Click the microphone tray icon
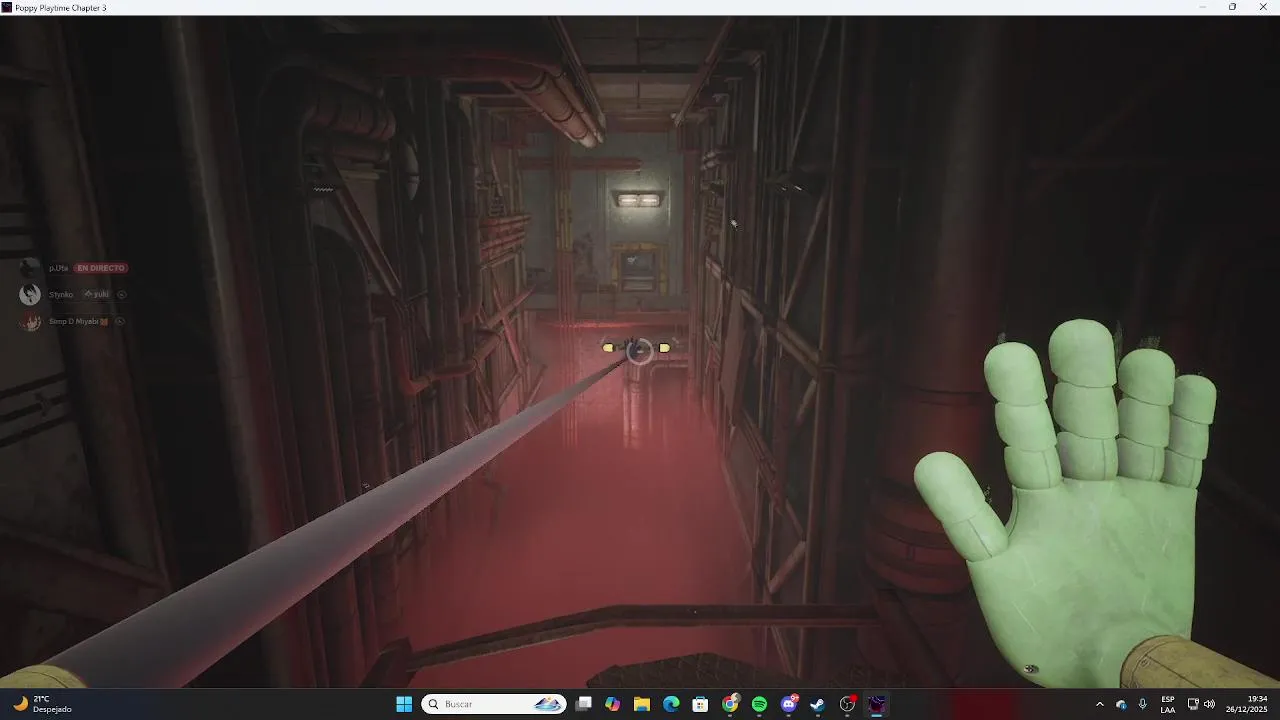Image resolution: width=1280 pixels, height=720 pixels. pos(1143,704)
